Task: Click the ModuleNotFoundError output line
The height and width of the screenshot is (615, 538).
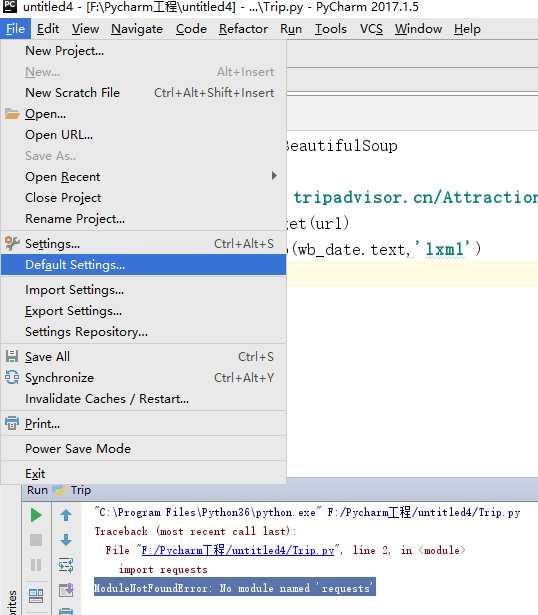Action: point(234,587)
